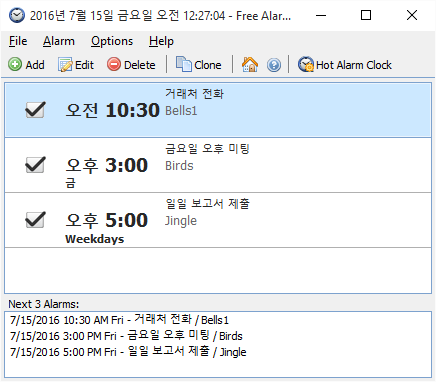436x382 pixels.
Task: Open the Options menu
Action: [x=112, y=41]
